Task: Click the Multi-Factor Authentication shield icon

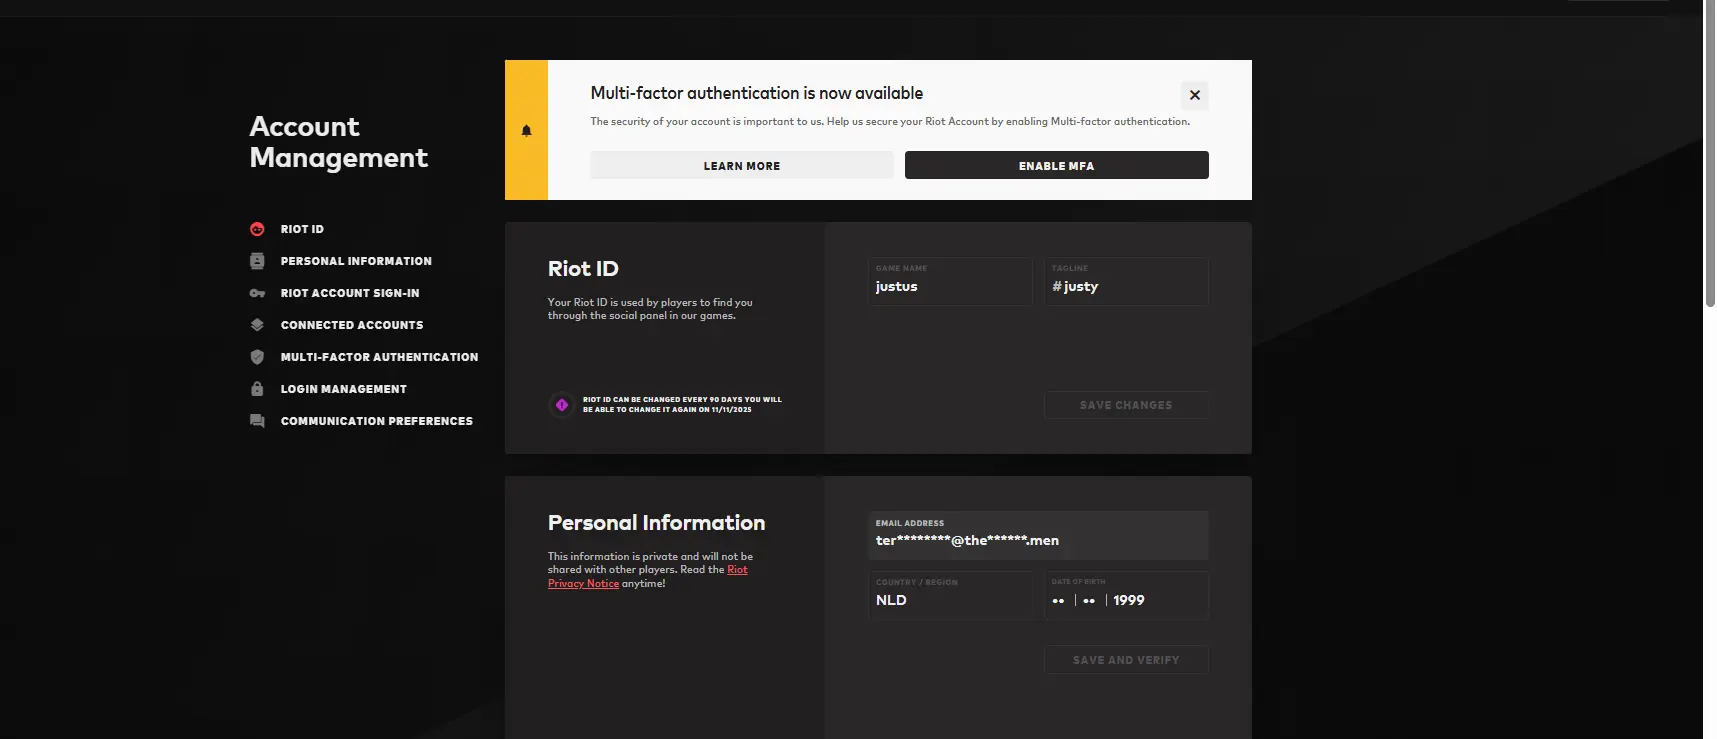Action: point(257,357)
